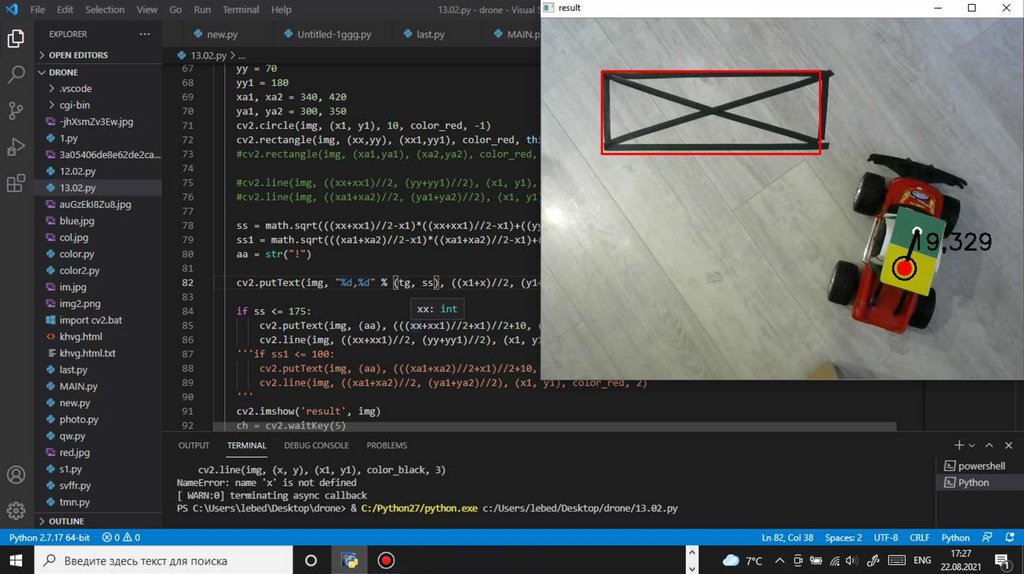Switch to the DEBUG CONSOLE tab

coord(316,445)
